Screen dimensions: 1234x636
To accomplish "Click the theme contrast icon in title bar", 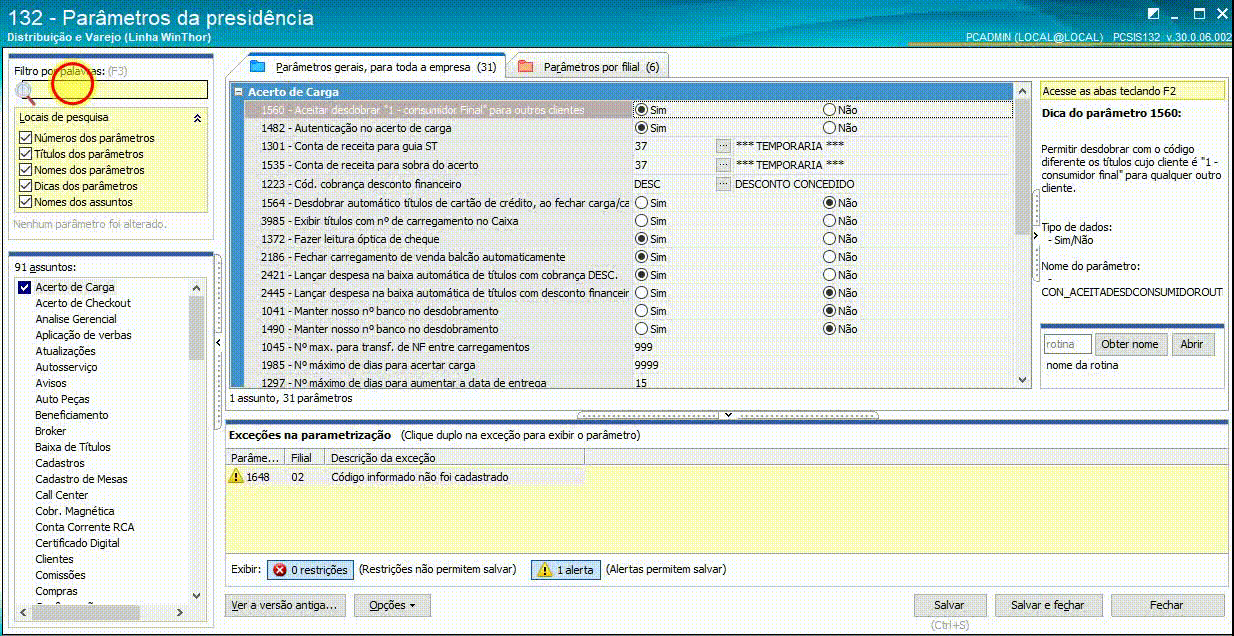I will 1153,14.
